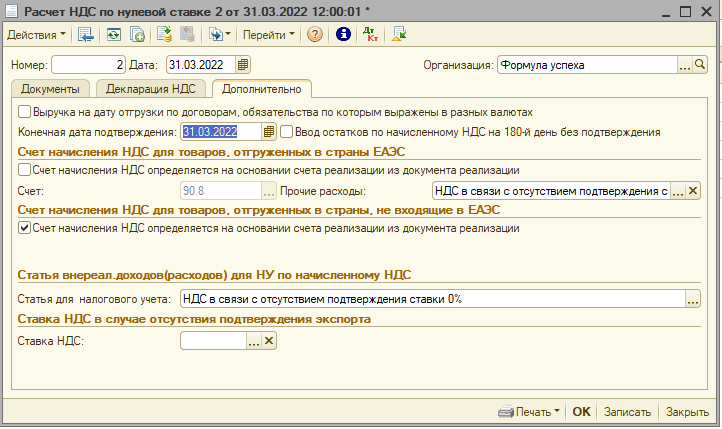Show the Дт/Кт accounting entries icon

click(370, 34)
